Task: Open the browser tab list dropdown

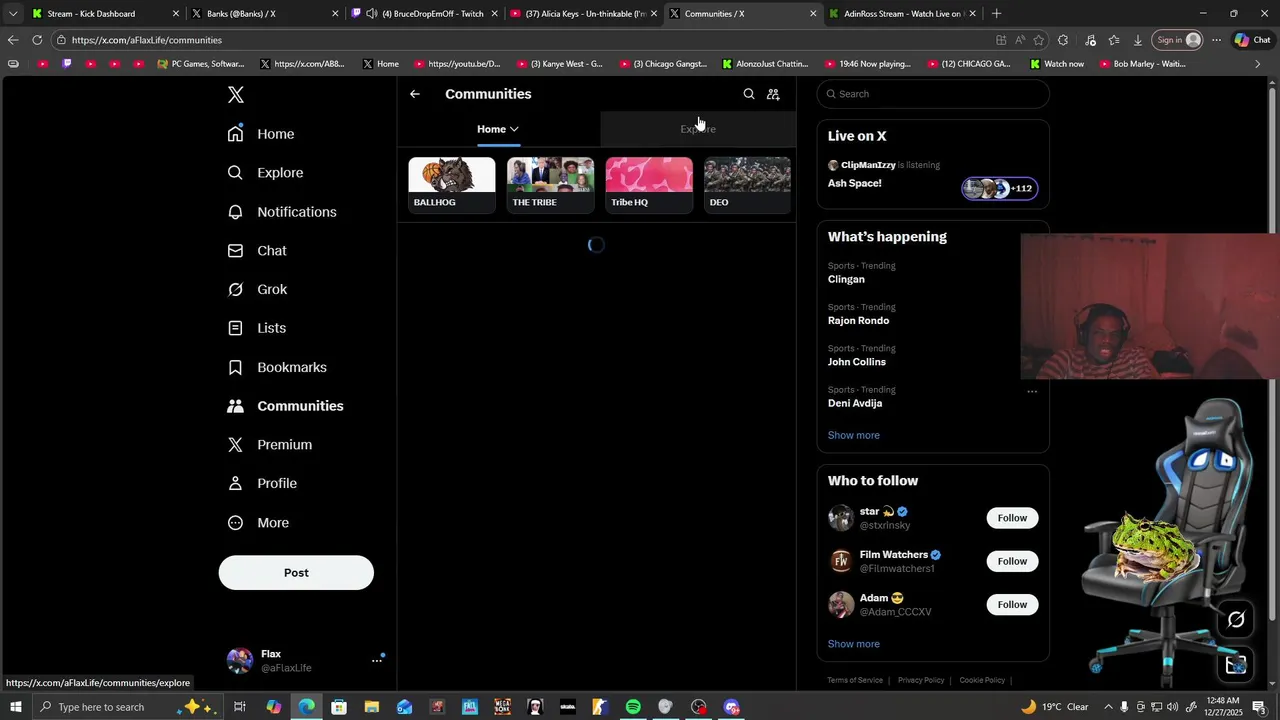Action: [12, 14]
